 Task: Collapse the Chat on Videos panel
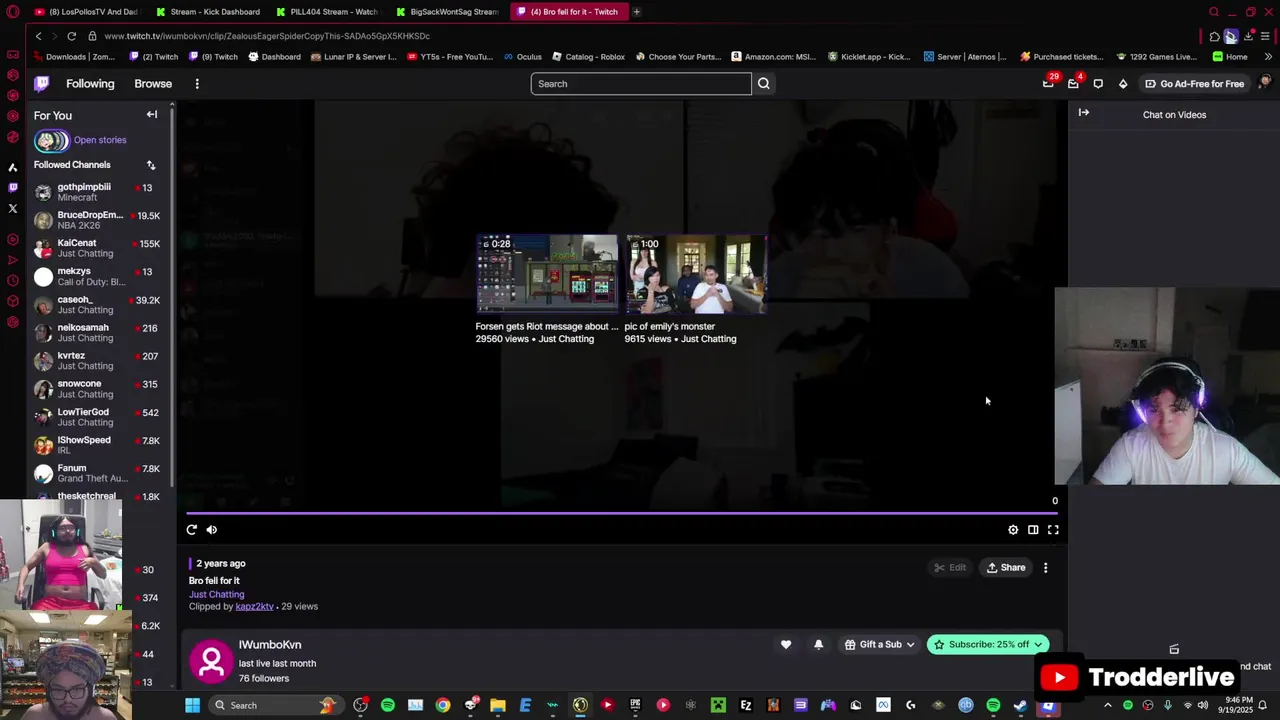click(1084, 113)
